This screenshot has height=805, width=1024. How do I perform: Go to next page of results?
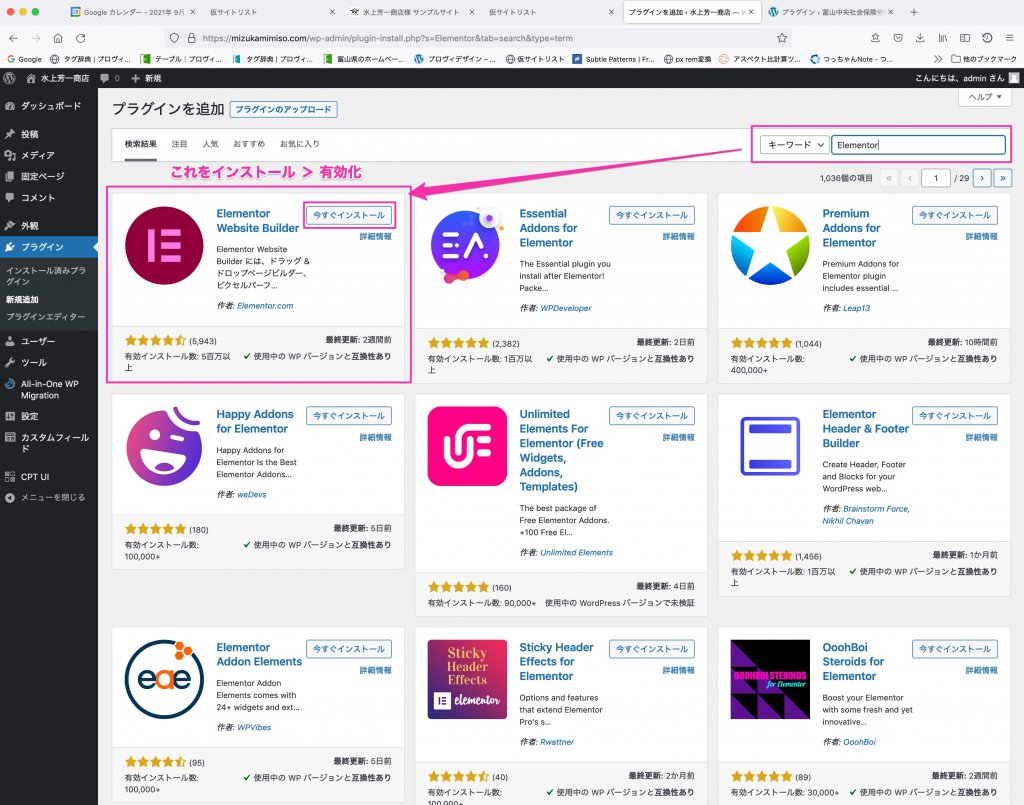pyautogui.click(x=982, y=178)
